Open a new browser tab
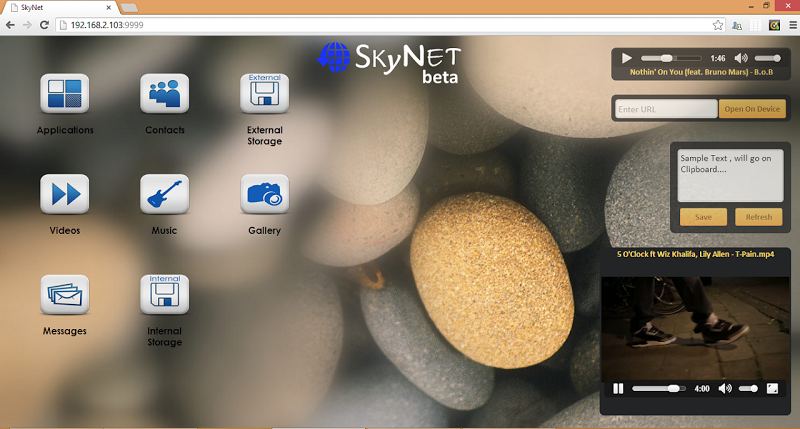This screenshot has height=429, width=800. (x=129, y=8)
